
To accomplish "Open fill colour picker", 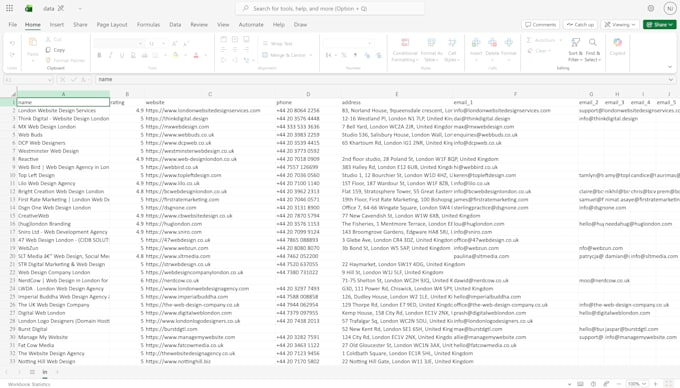I will coord(175,55).
